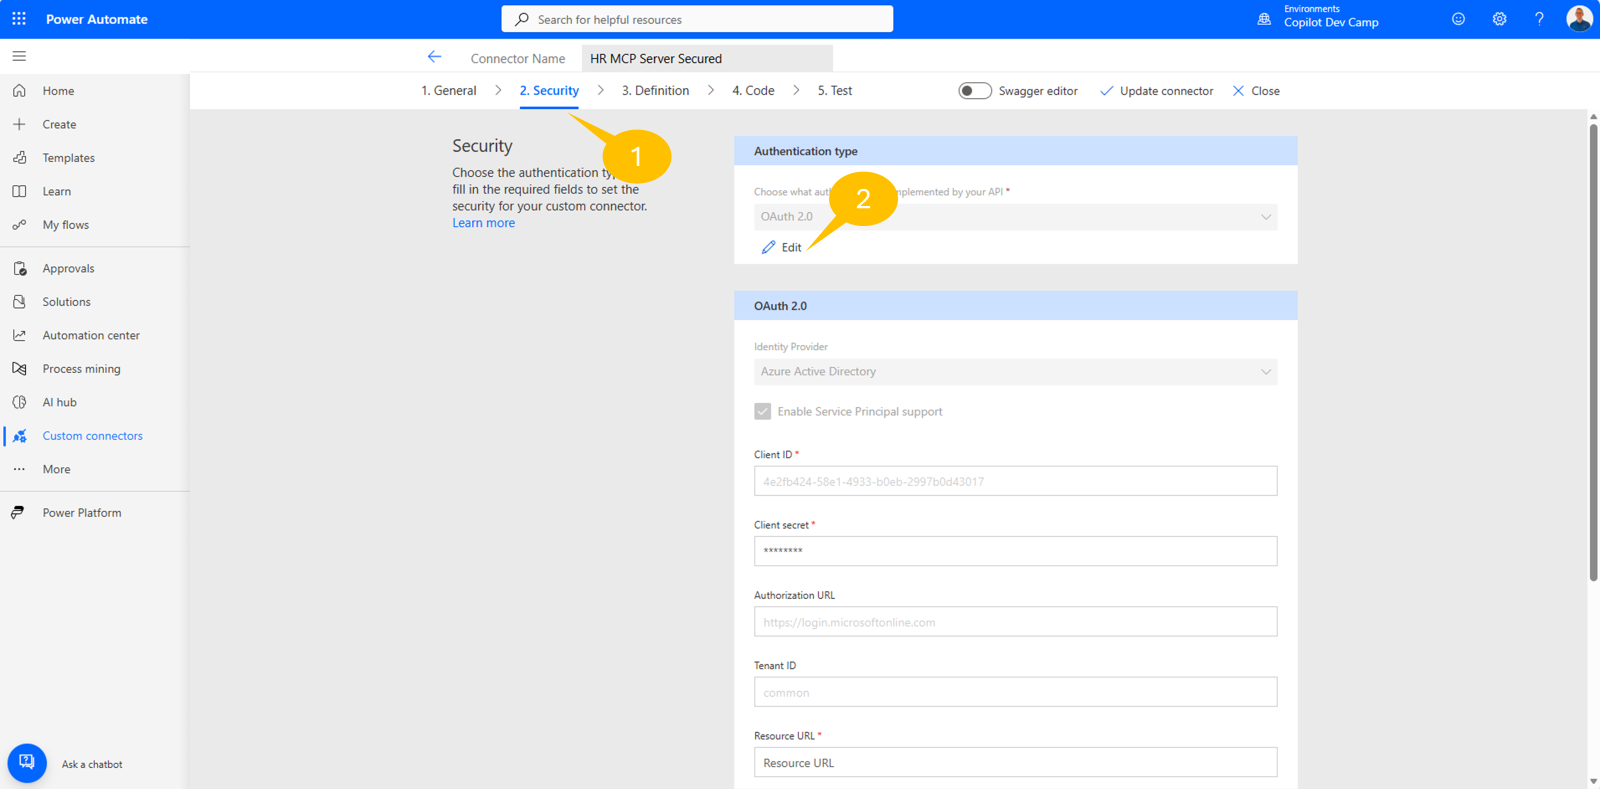Go to the 5. Test step
The height and width of the screenshot is (789, 1600).
(834, 91)
